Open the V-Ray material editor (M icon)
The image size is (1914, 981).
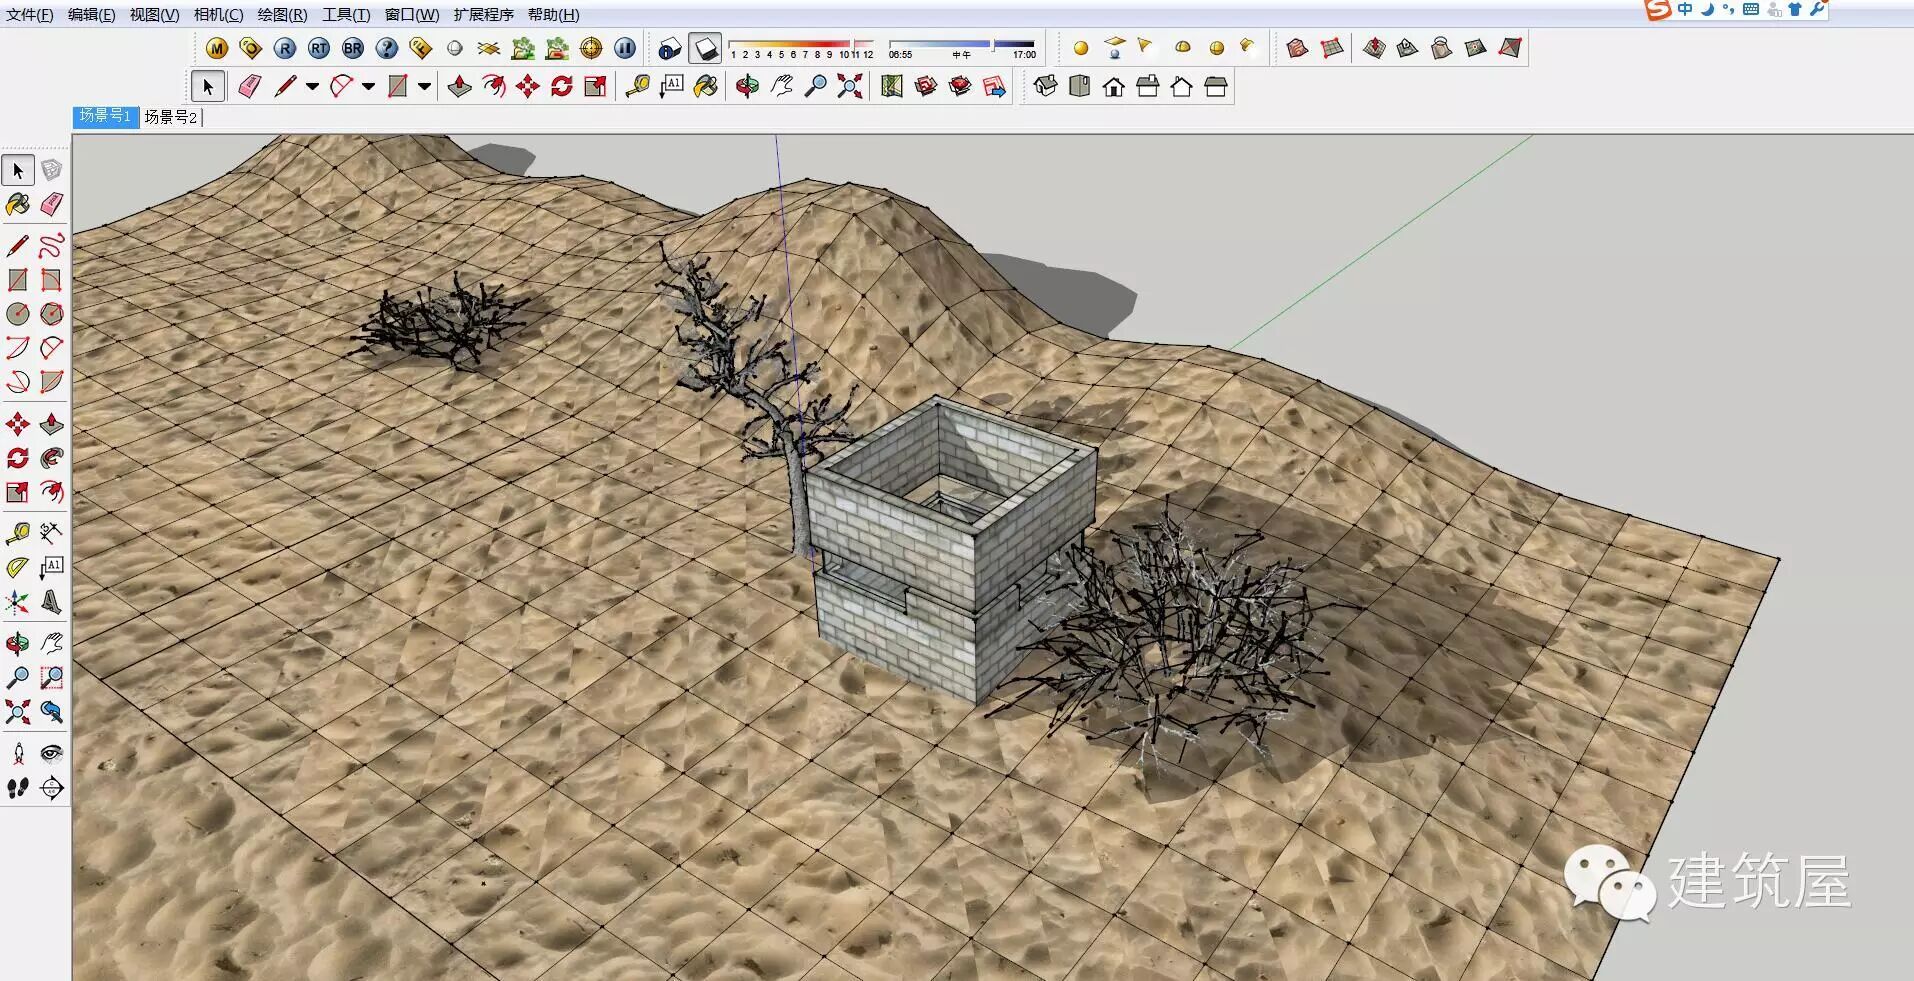(216, 48)
